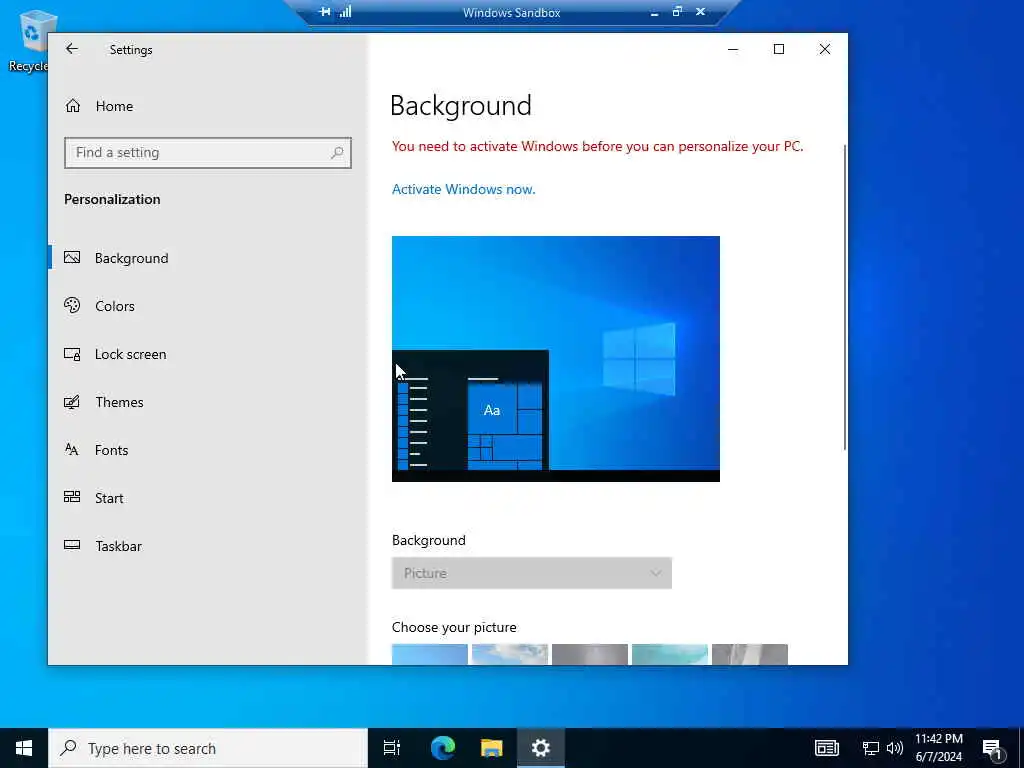1024x768 pixels.
Task: Open the Taskbar settings page
Action: (x=208, y=546)
